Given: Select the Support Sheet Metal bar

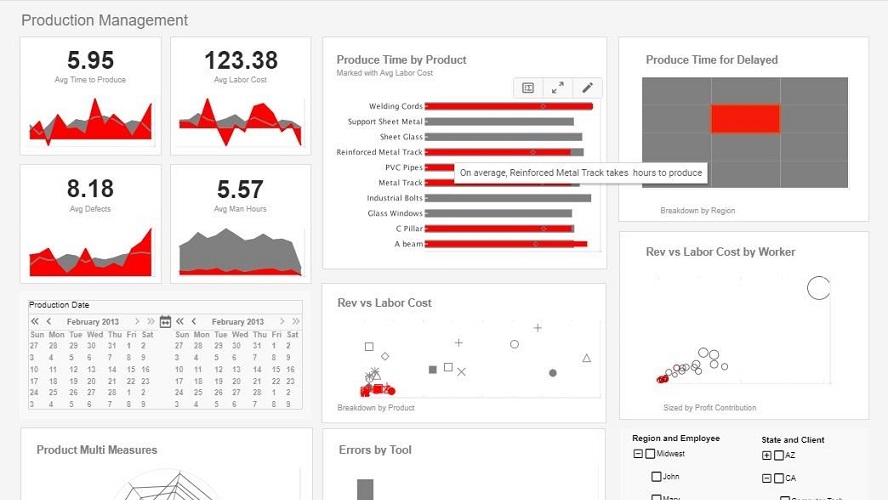Looking at the screenshot, I should point(500,122).
